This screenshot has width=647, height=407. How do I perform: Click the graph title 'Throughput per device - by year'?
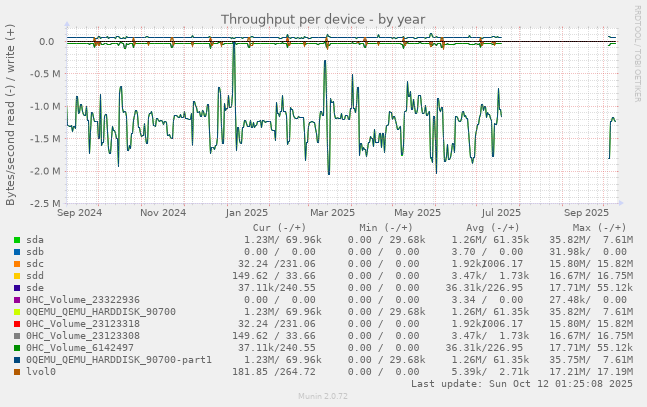(x=322, y=19)
